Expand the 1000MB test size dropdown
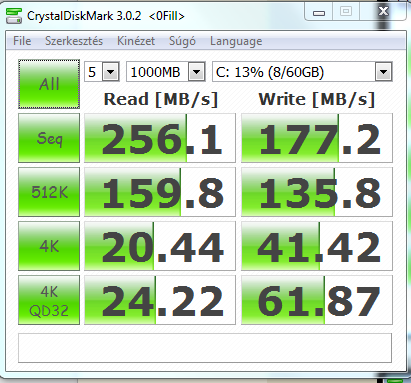Viewport: 411px width, 383px height. (196, 72)
